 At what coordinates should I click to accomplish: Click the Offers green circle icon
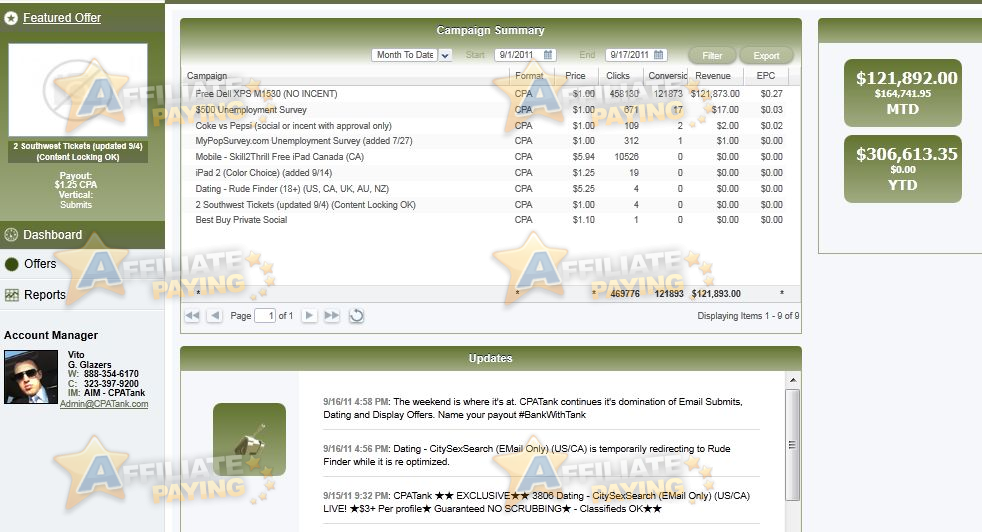[x=11, y=264]
